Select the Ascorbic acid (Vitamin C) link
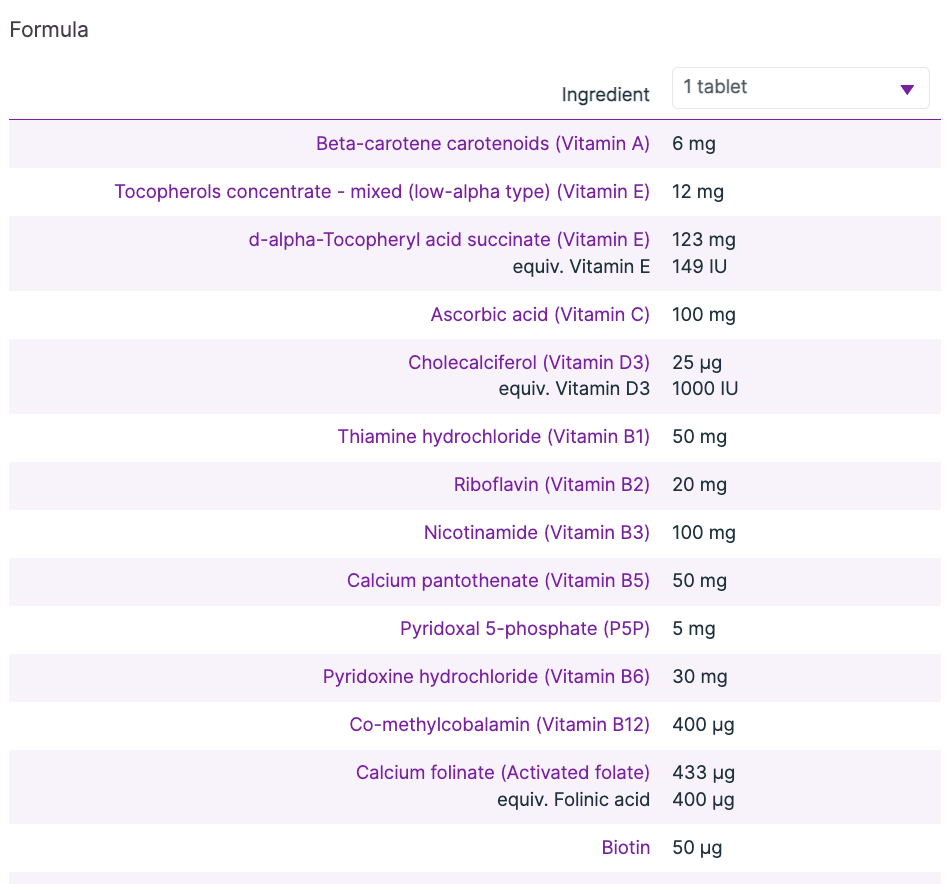 pyautogui.click(x=540, y=315)
